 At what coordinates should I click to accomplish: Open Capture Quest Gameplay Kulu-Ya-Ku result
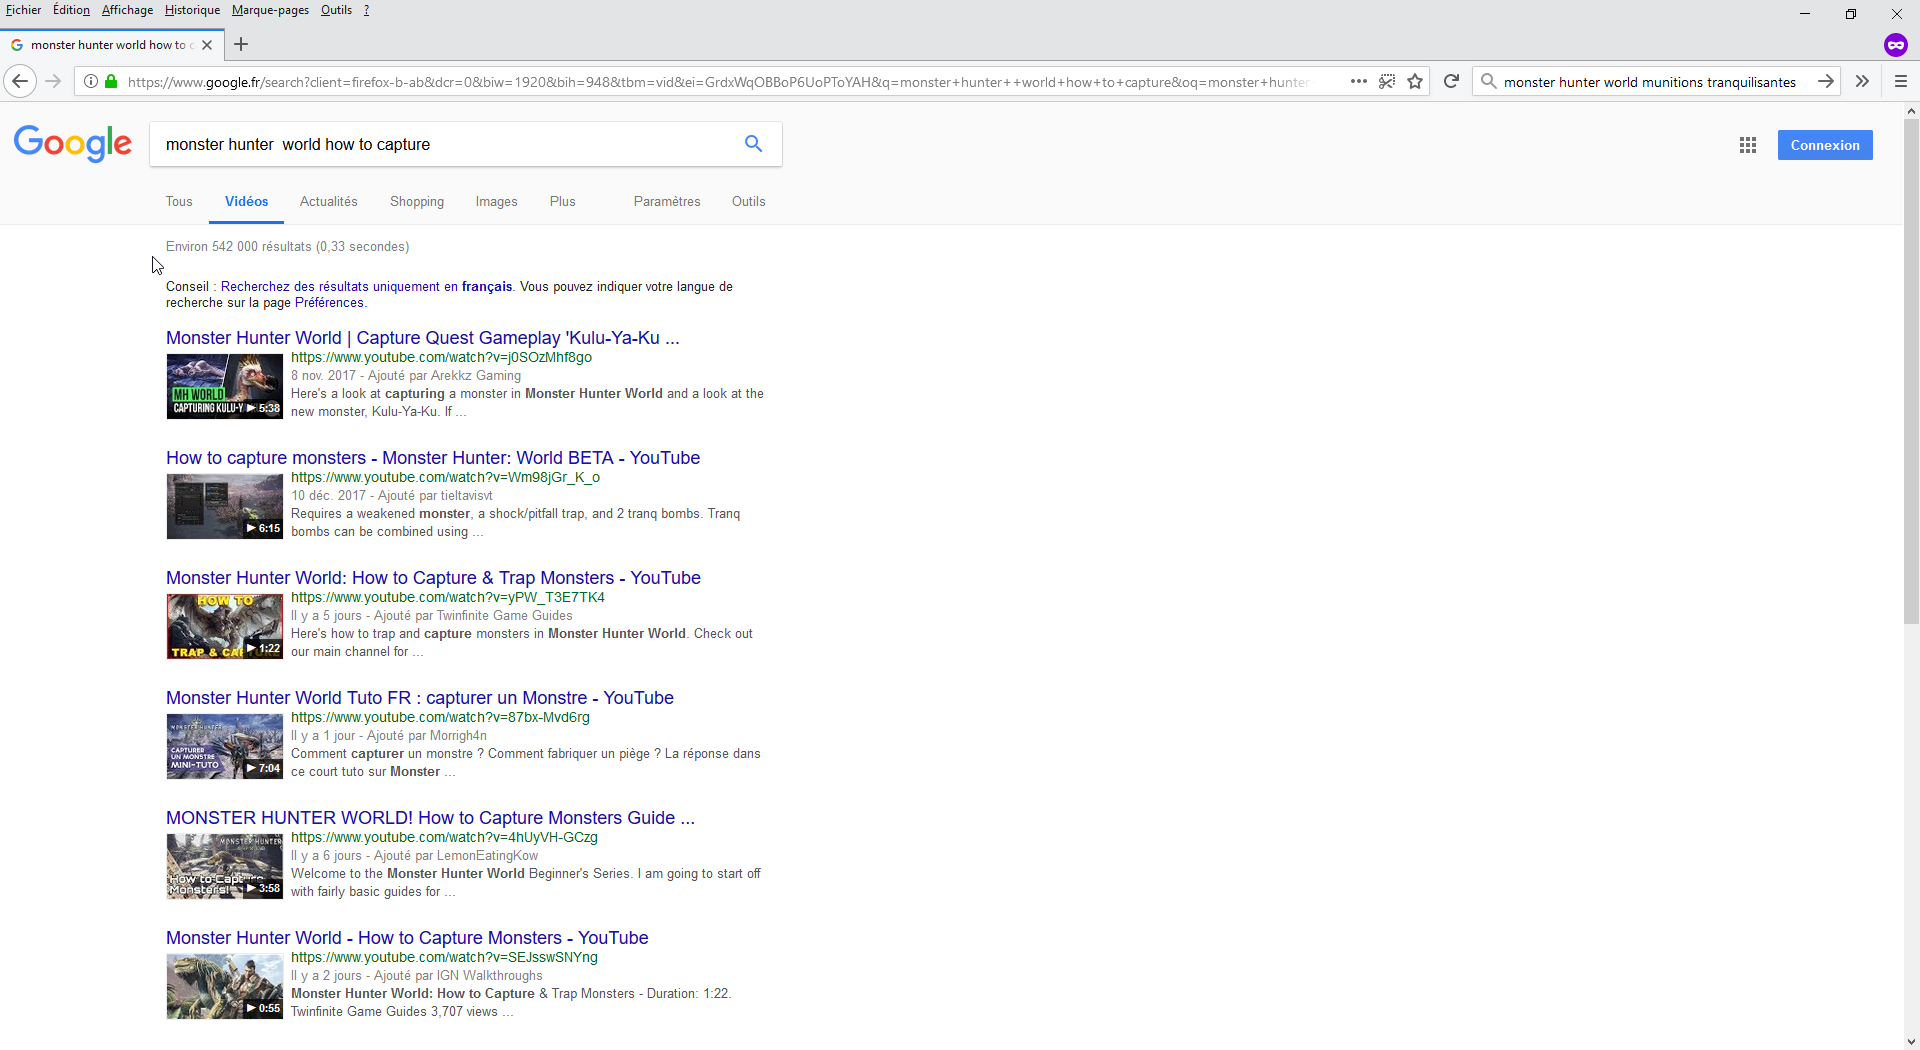click(422, 338)
